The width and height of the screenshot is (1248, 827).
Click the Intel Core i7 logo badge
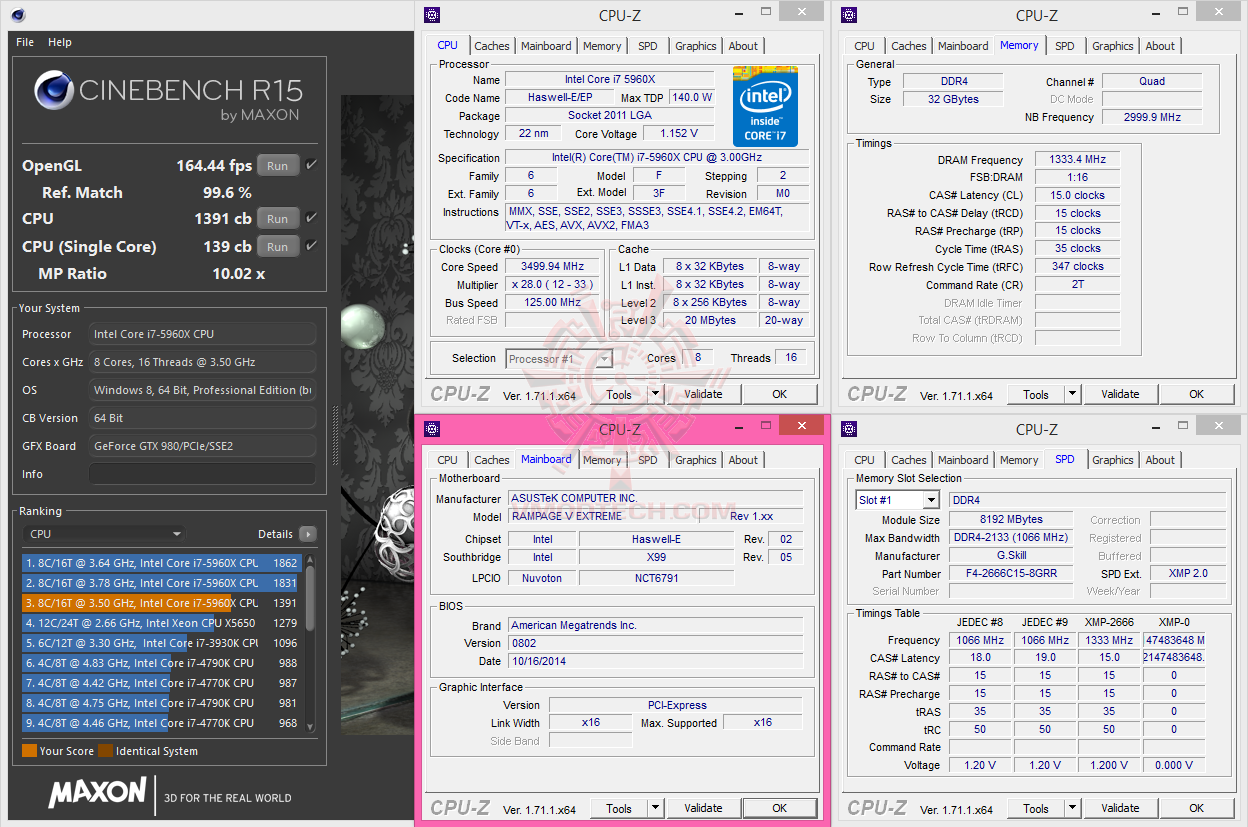[x=765, y=106]
